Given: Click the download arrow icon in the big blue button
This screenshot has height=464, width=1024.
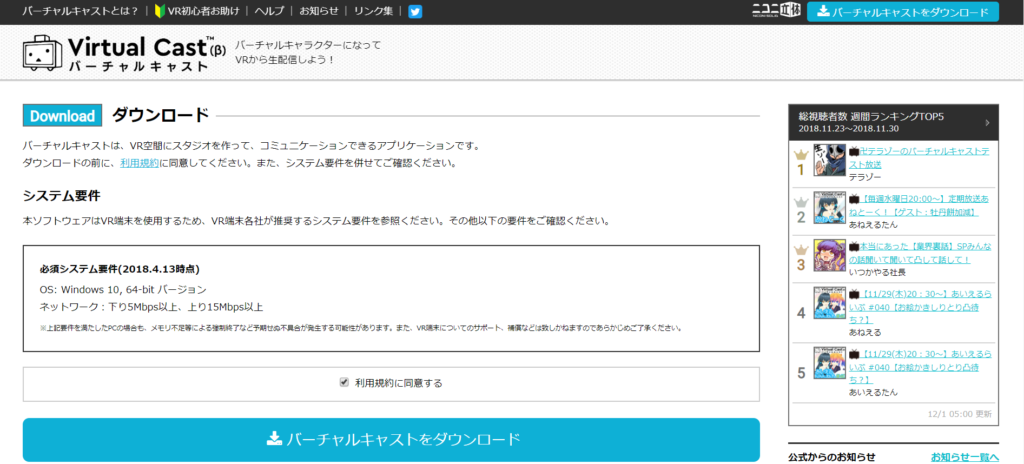Looking at the screenshot, I should pos(274,438).
